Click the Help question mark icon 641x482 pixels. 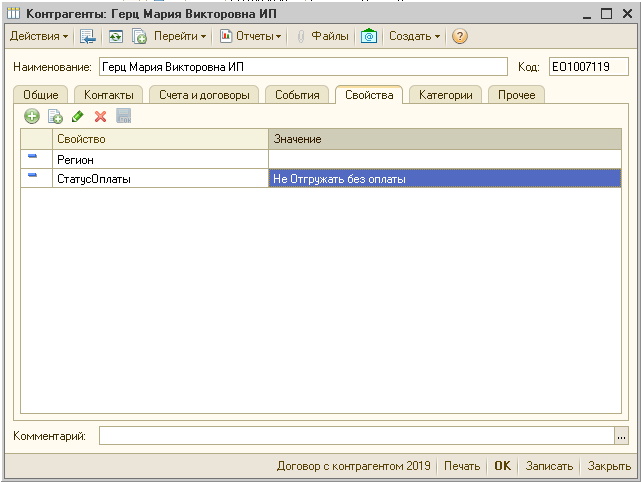point(459,36)
